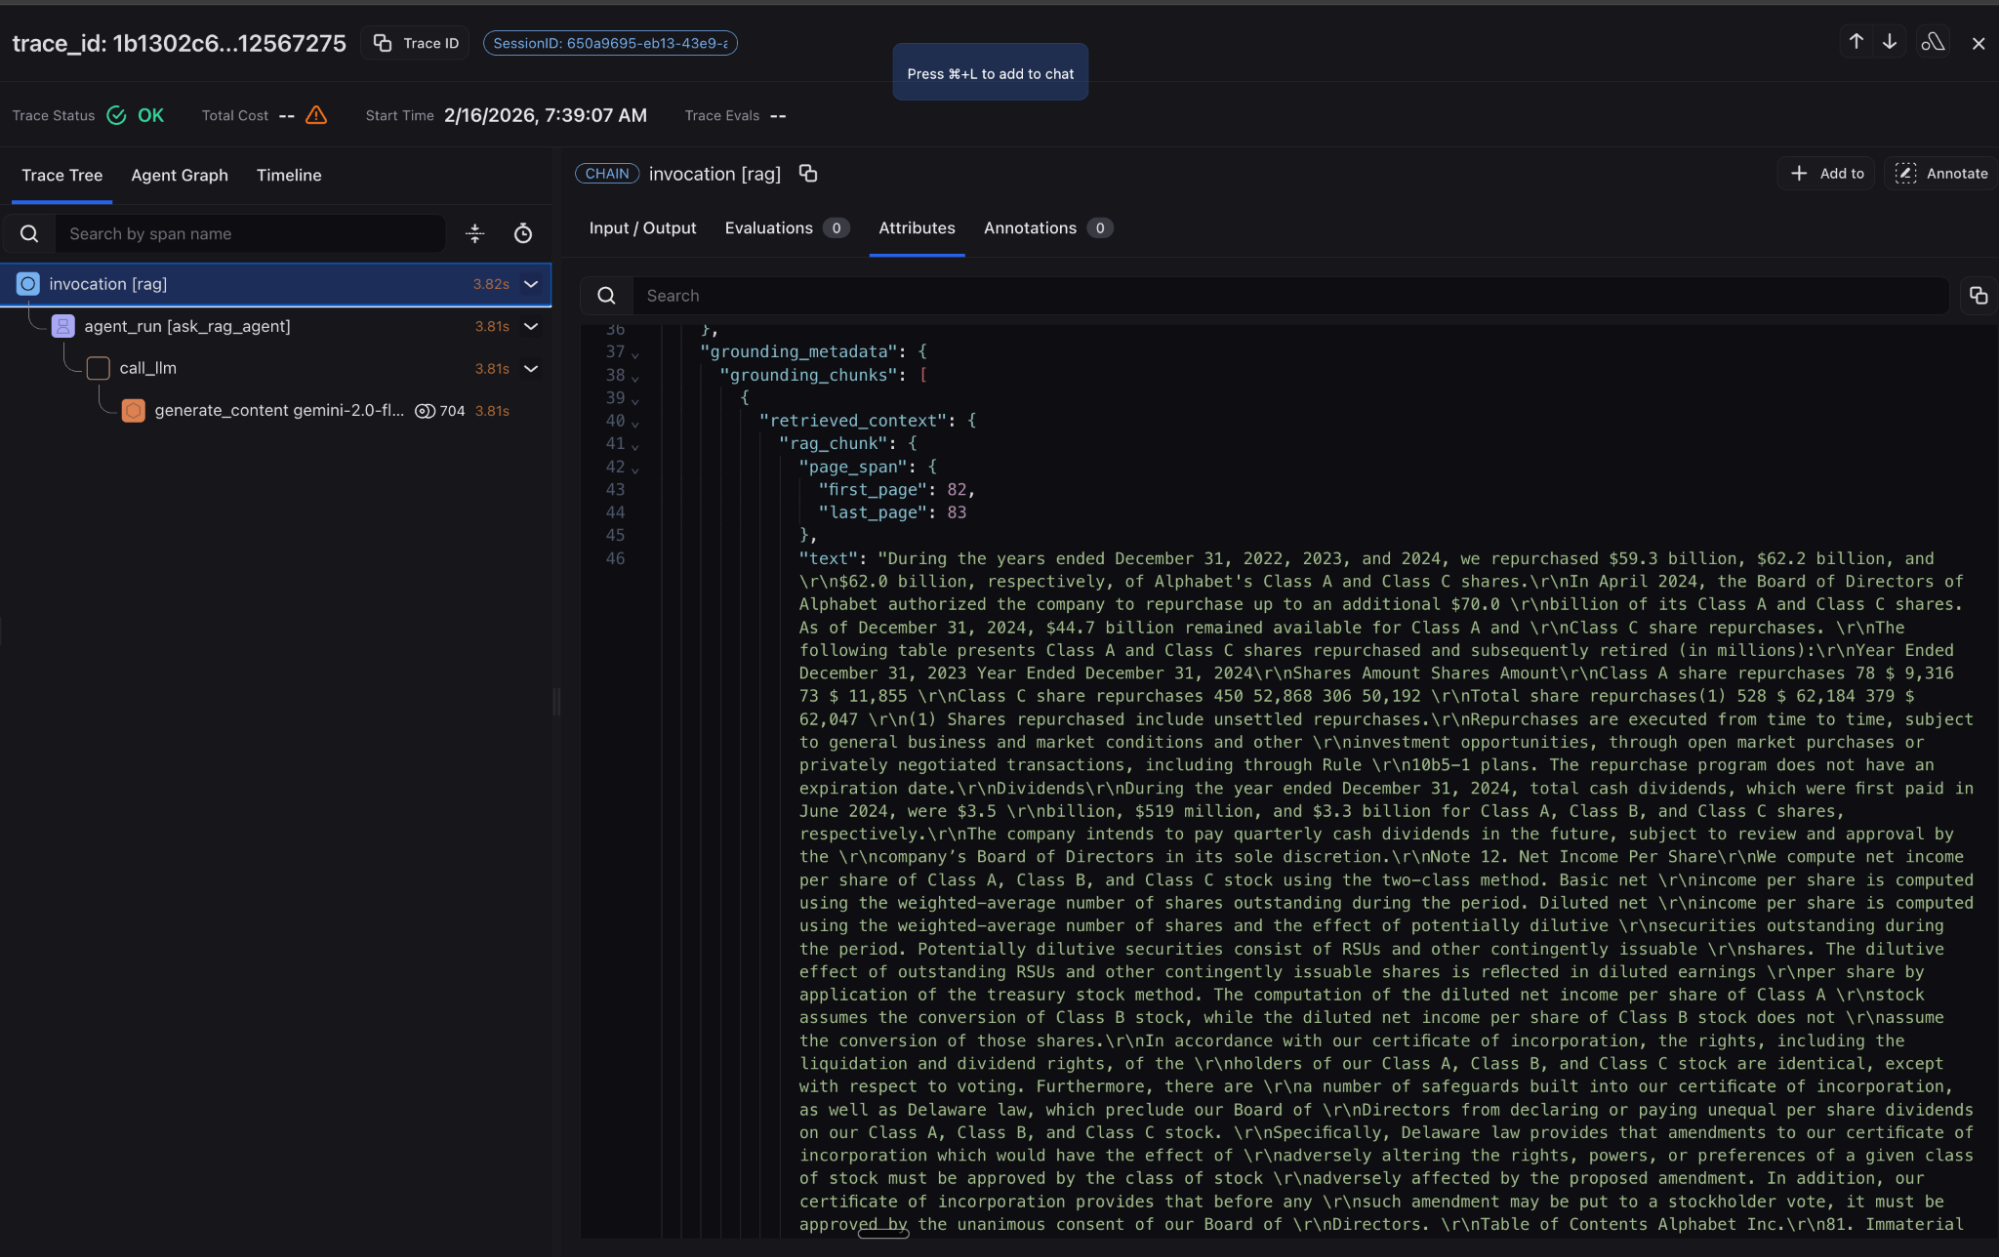
Task: Fold JSON line 37 grounding_metadata
Action: point(636,354)
